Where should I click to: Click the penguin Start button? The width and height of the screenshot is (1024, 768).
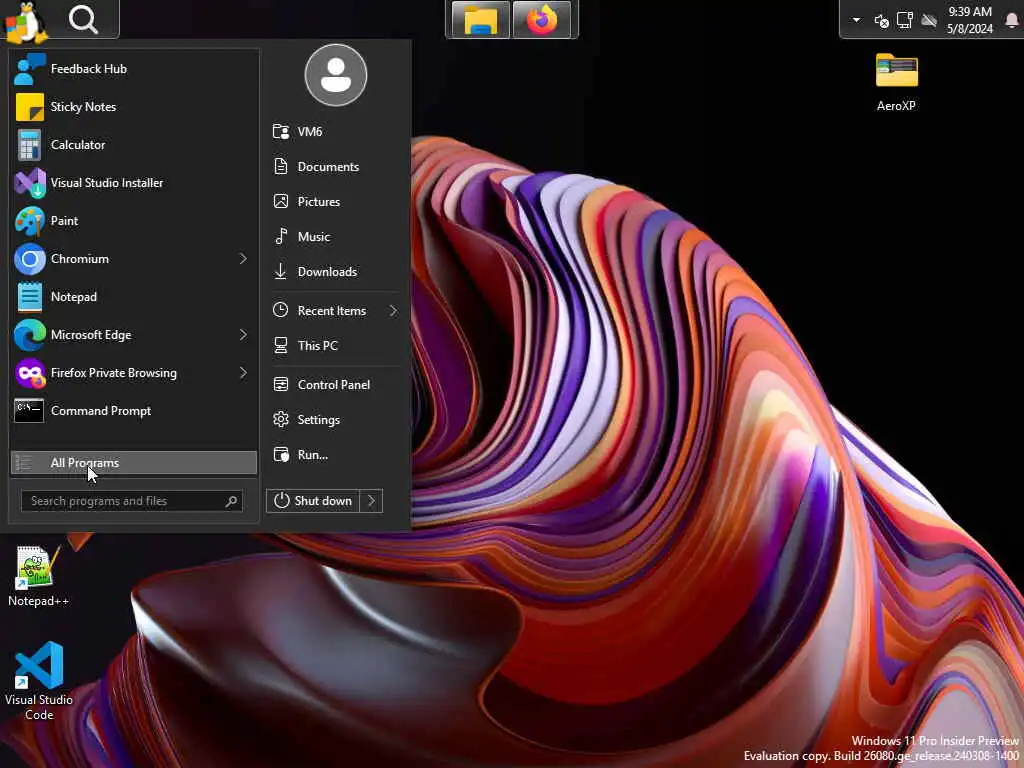tap(26, 22)
